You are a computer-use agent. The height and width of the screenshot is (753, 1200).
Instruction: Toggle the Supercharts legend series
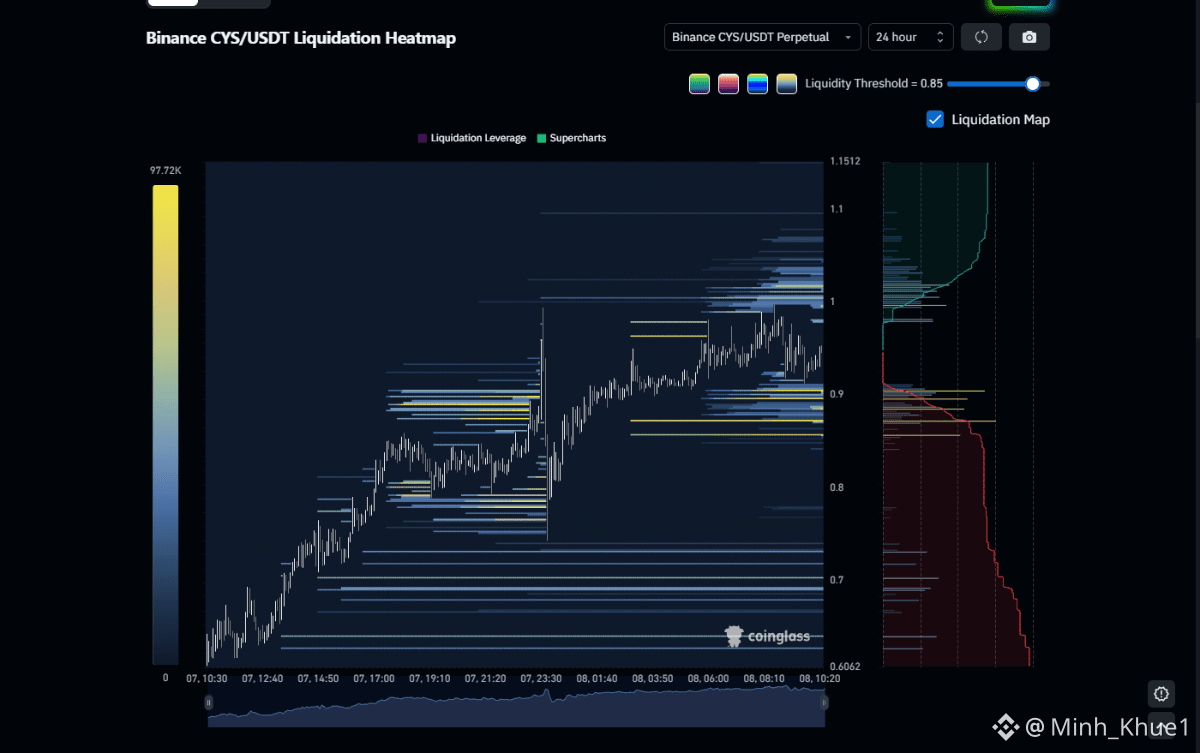click(x=571, y=138)
